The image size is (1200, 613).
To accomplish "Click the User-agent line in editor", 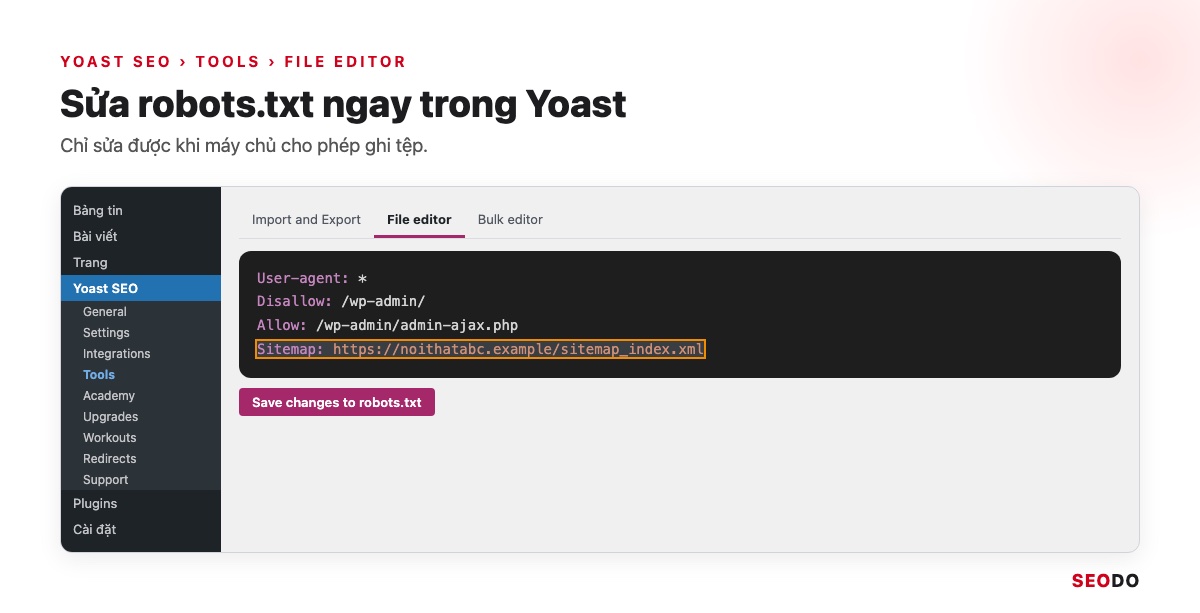I will tap(312, 278).
